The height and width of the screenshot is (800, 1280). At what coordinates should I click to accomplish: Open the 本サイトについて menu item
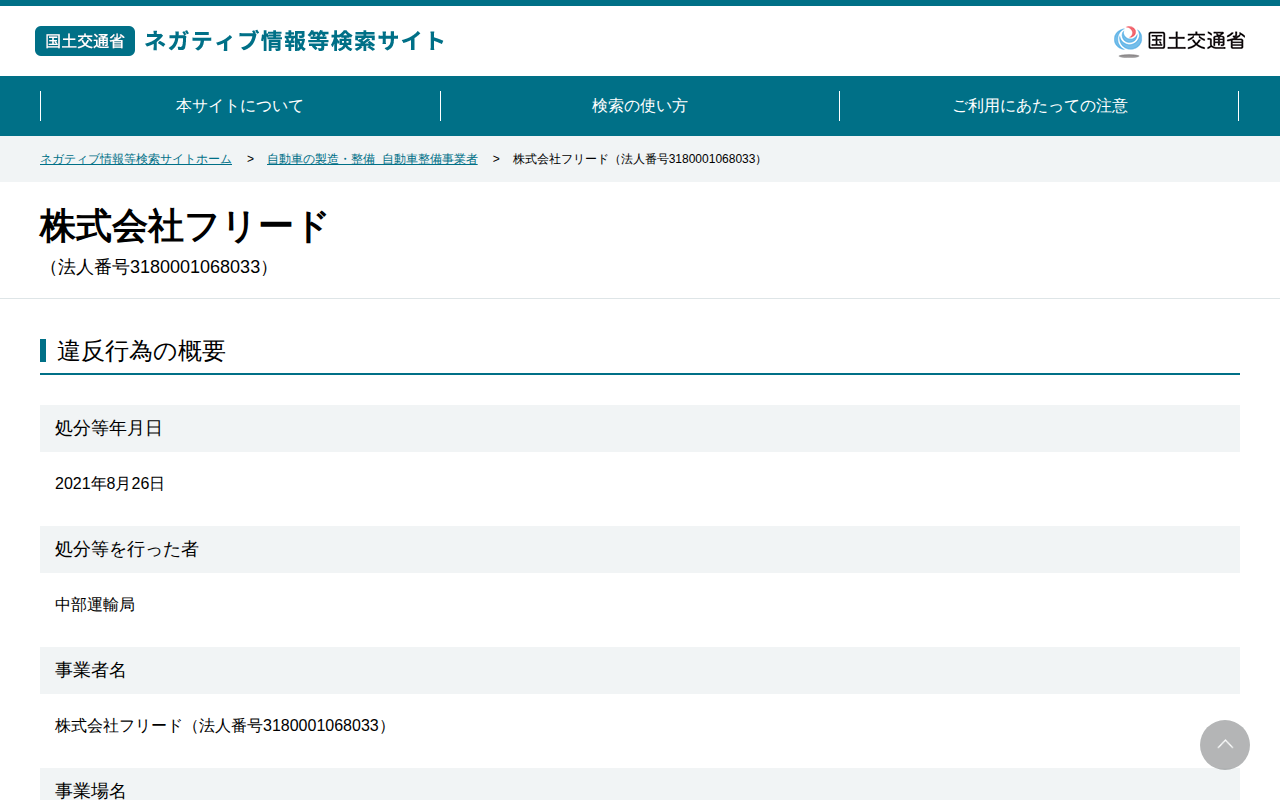(240, 106)
